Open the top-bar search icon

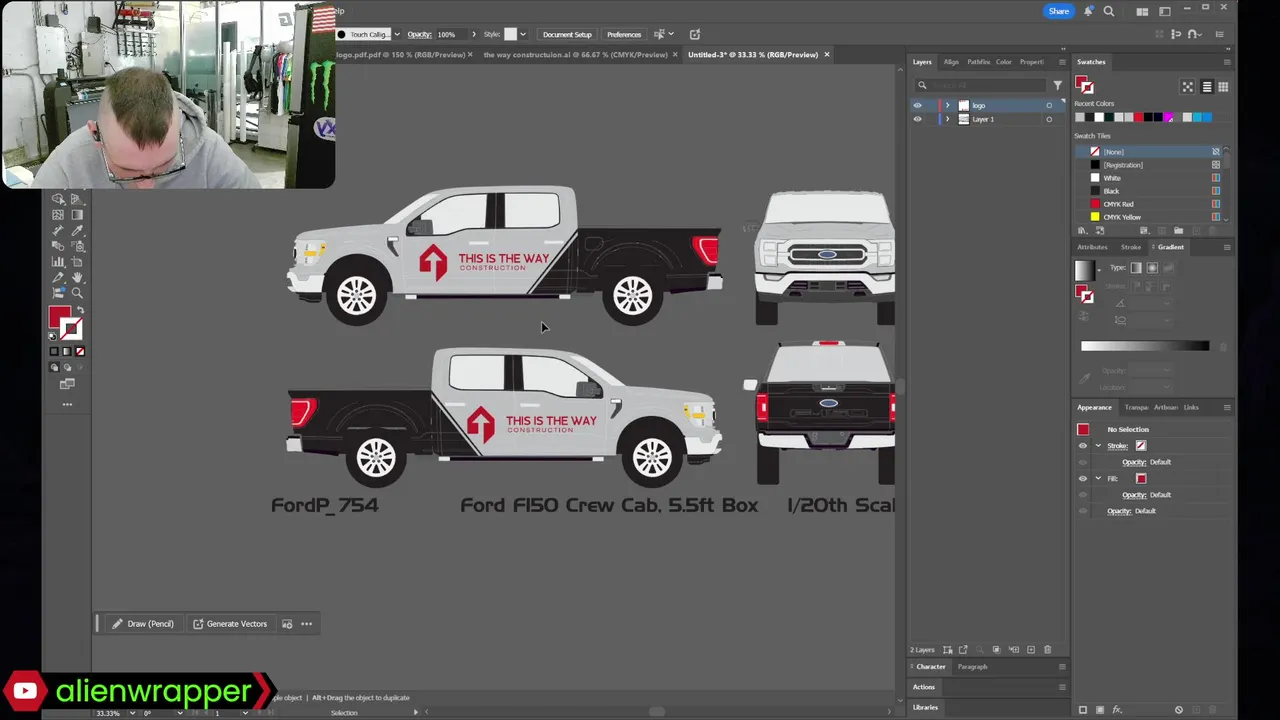click(x=1109, y=11)
